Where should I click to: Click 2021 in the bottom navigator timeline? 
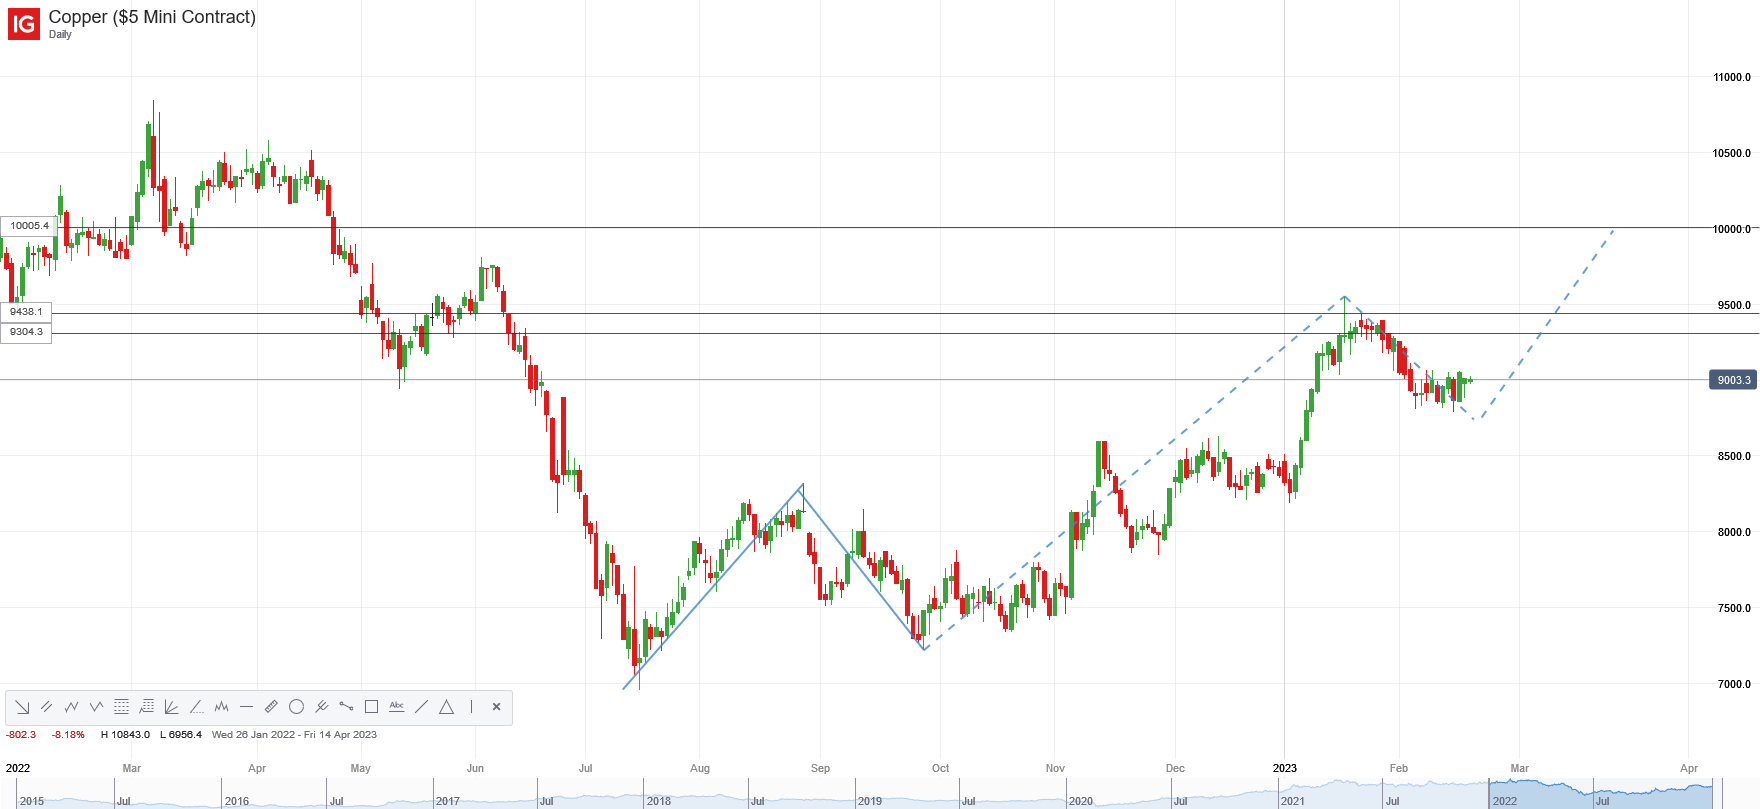[x=1292, y=801]
